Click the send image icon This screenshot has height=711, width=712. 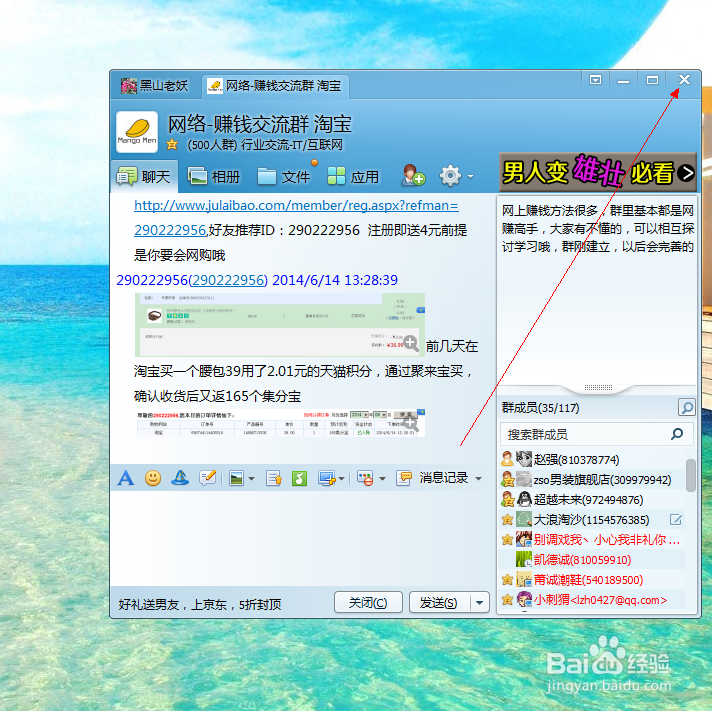coord(237,478)
